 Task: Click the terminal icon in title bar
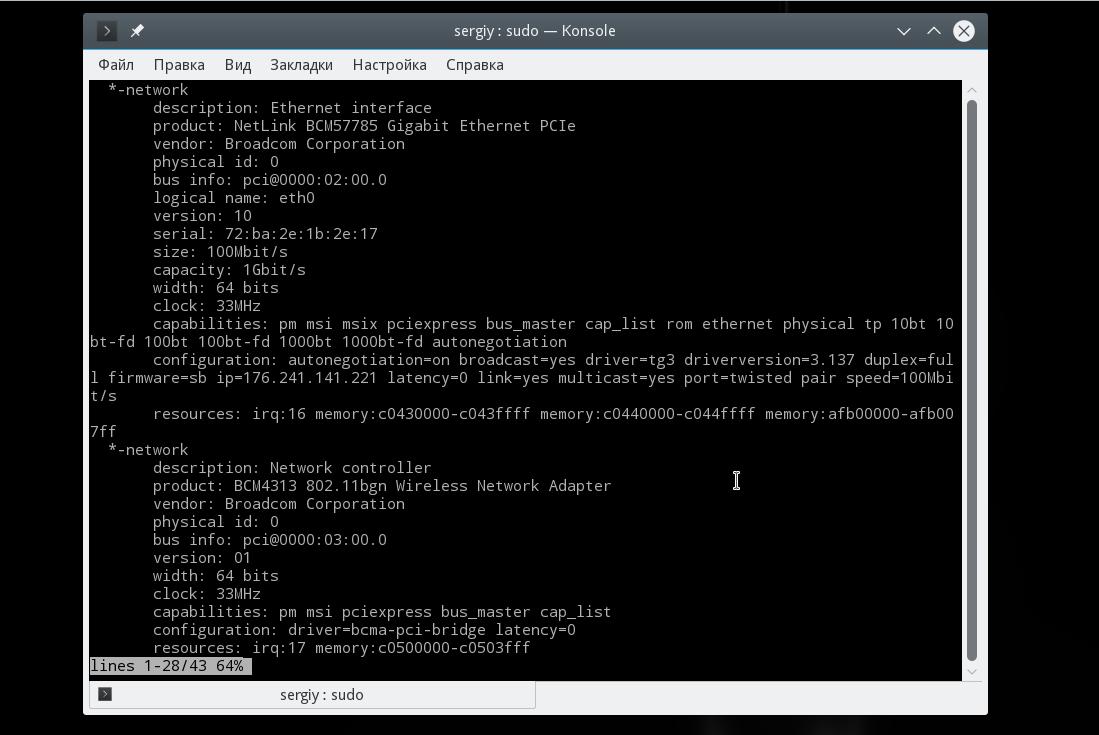107,31
